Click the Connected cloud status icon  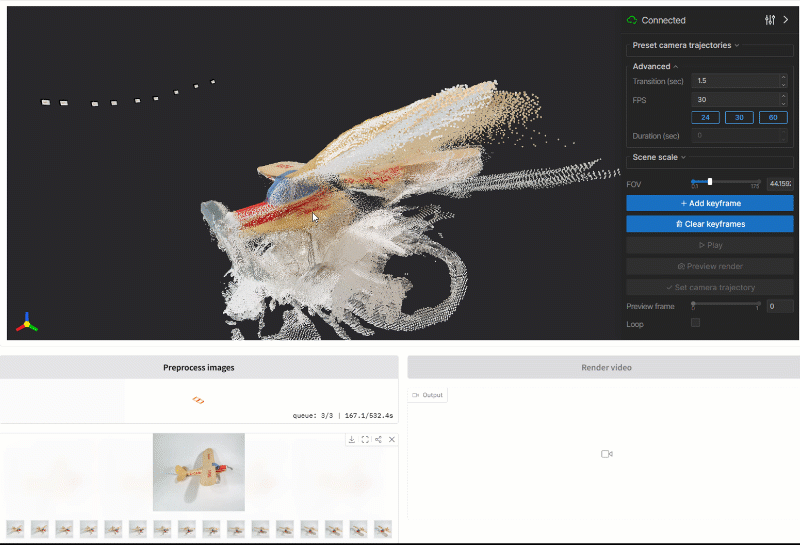coord(632,20)
